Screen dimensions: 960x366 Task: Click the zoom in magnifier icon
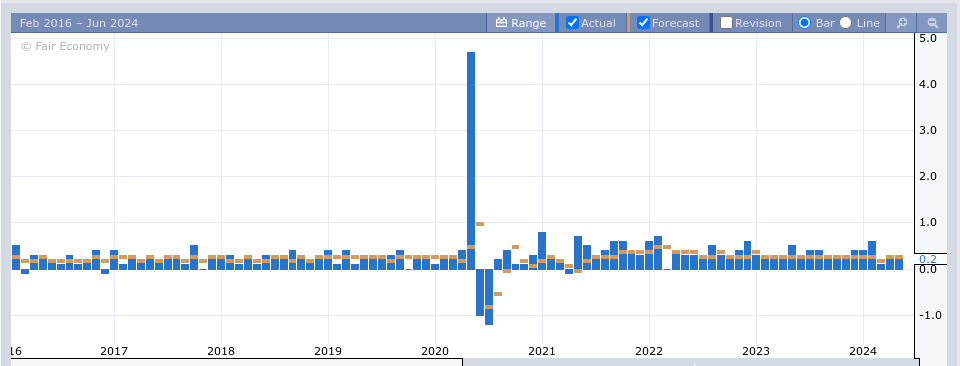coord(901,23)
